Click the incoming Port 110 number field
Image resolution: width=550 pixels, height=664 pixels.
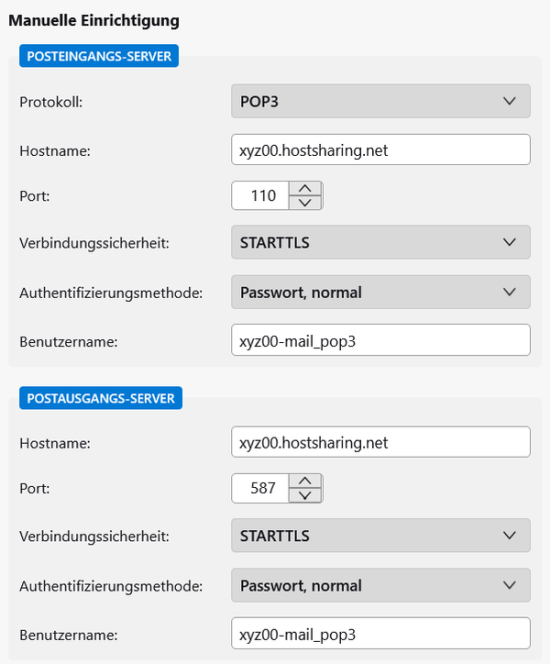[x=260, y=196]
